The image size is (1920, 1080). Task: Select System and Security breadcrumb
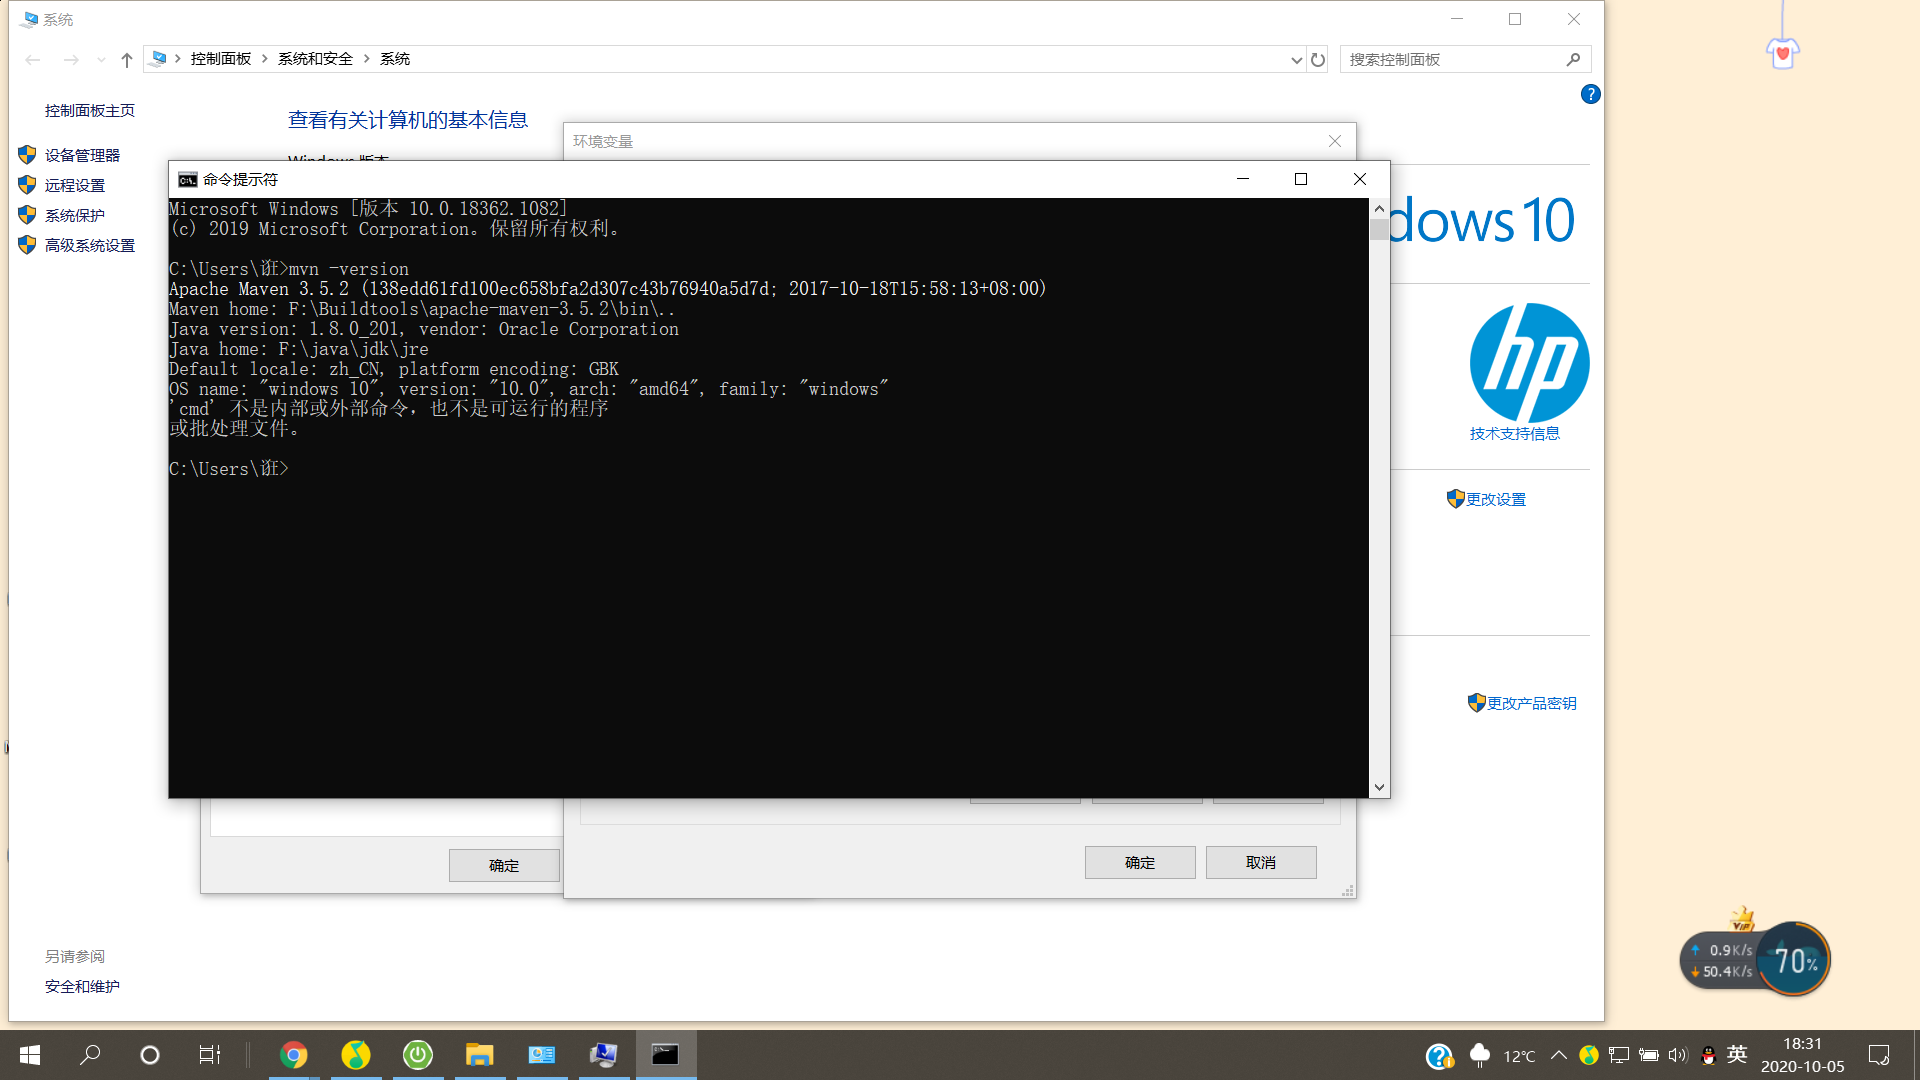tap(316, 59)
